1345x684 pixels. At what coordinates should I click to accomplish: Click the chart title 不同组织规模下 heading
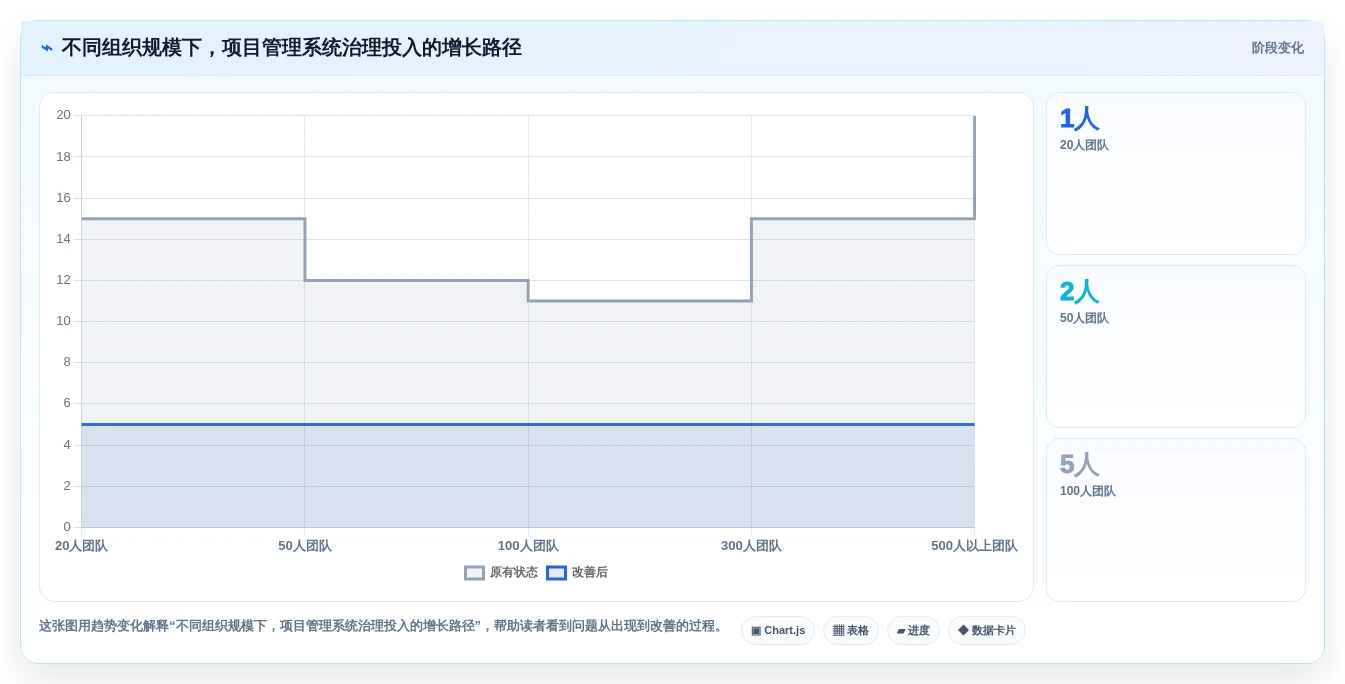point(291,48)
